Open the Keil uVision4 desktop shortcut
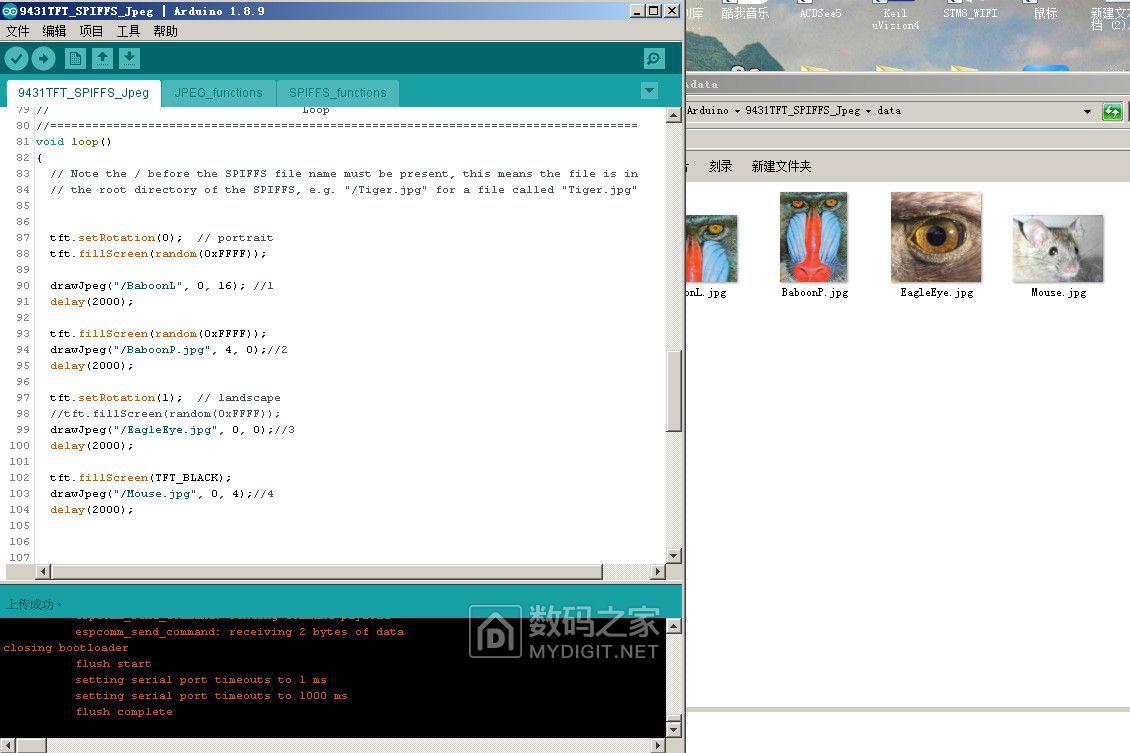The width and height of the screenshot is (1130, 753). (x=895, y=16)
